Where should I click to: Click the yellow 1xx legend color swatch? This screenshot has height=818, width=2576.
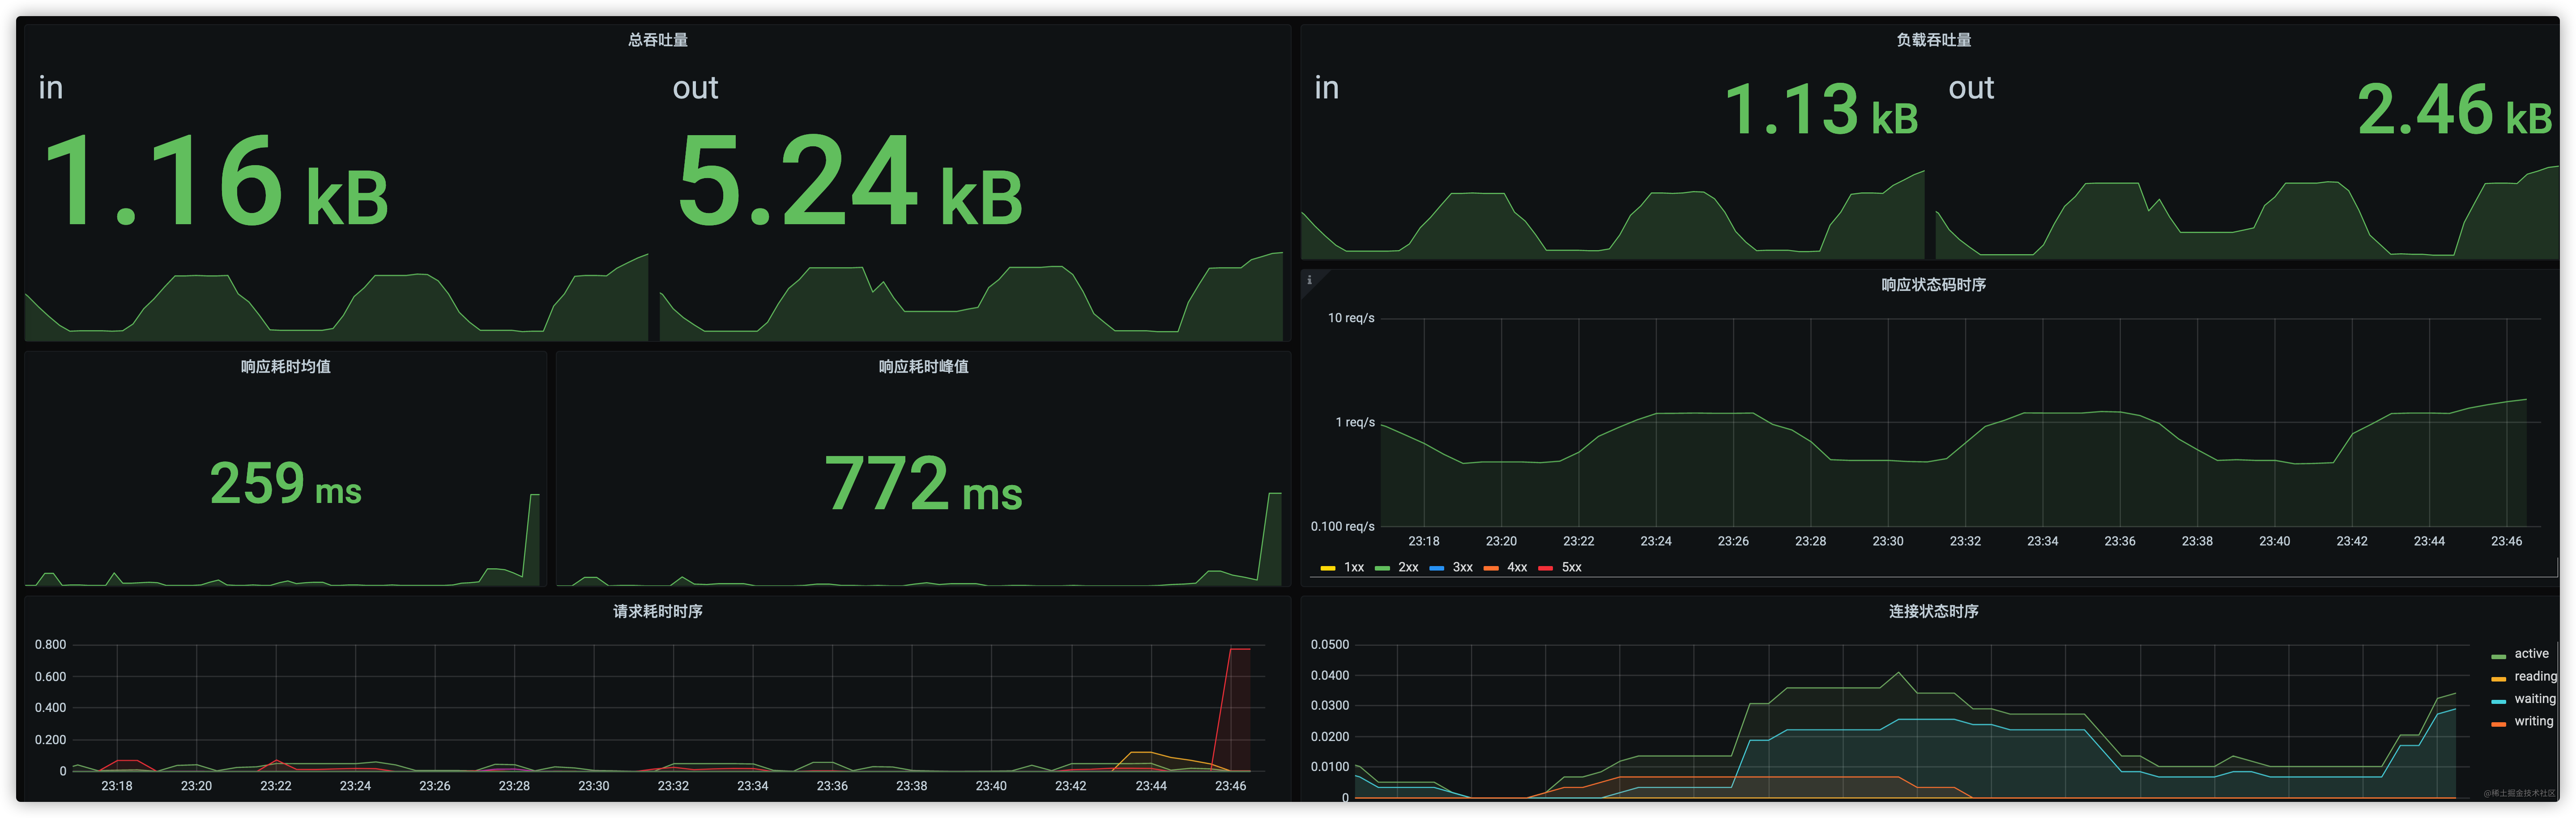[x=1328, y=568]
